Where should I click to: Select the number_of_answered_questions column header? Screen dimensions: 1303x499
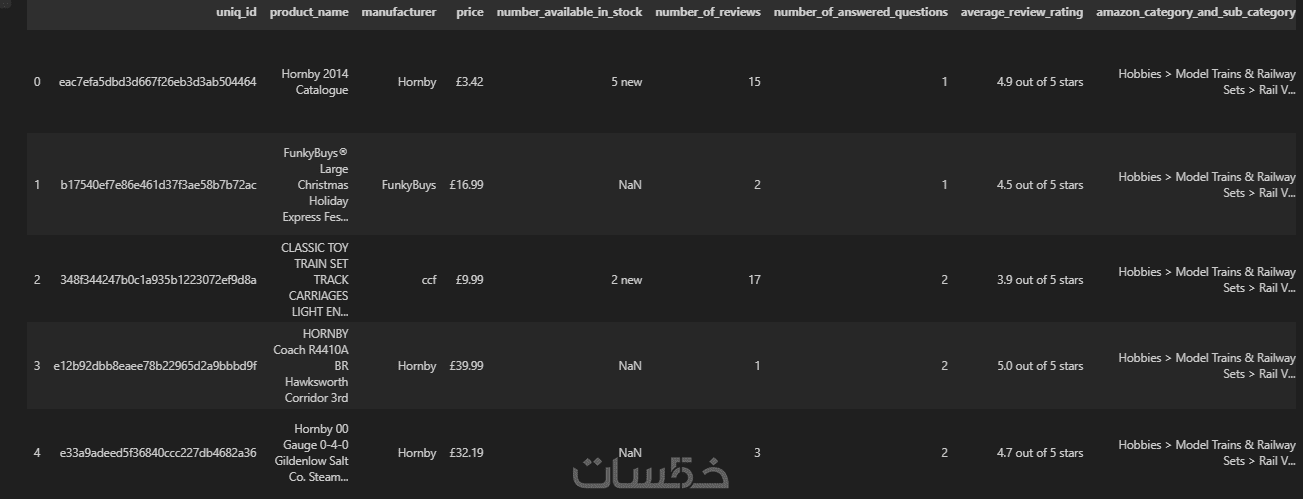[x=860, y=12]
